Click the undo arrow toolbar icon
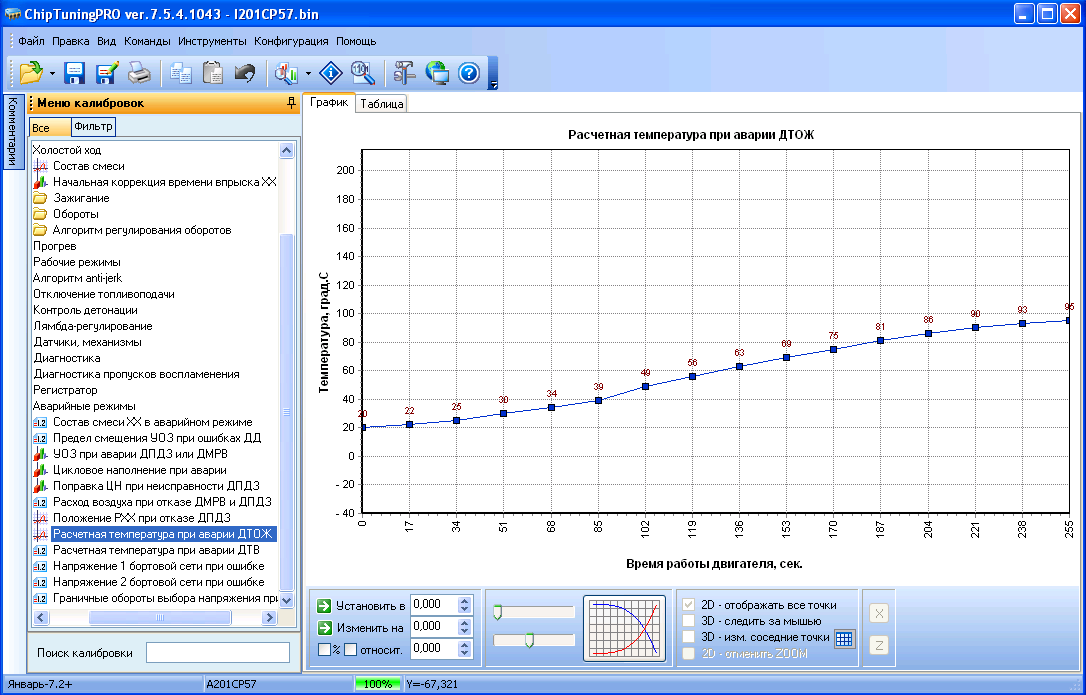The width and height of the screenshot is (1086, 695). click(x=245, y=73)
